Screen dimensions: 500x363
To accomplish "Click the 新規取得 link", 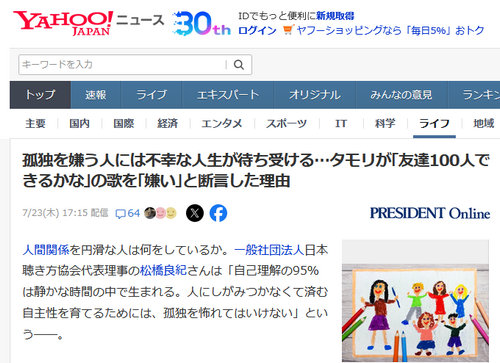I will tap(335, 16).
